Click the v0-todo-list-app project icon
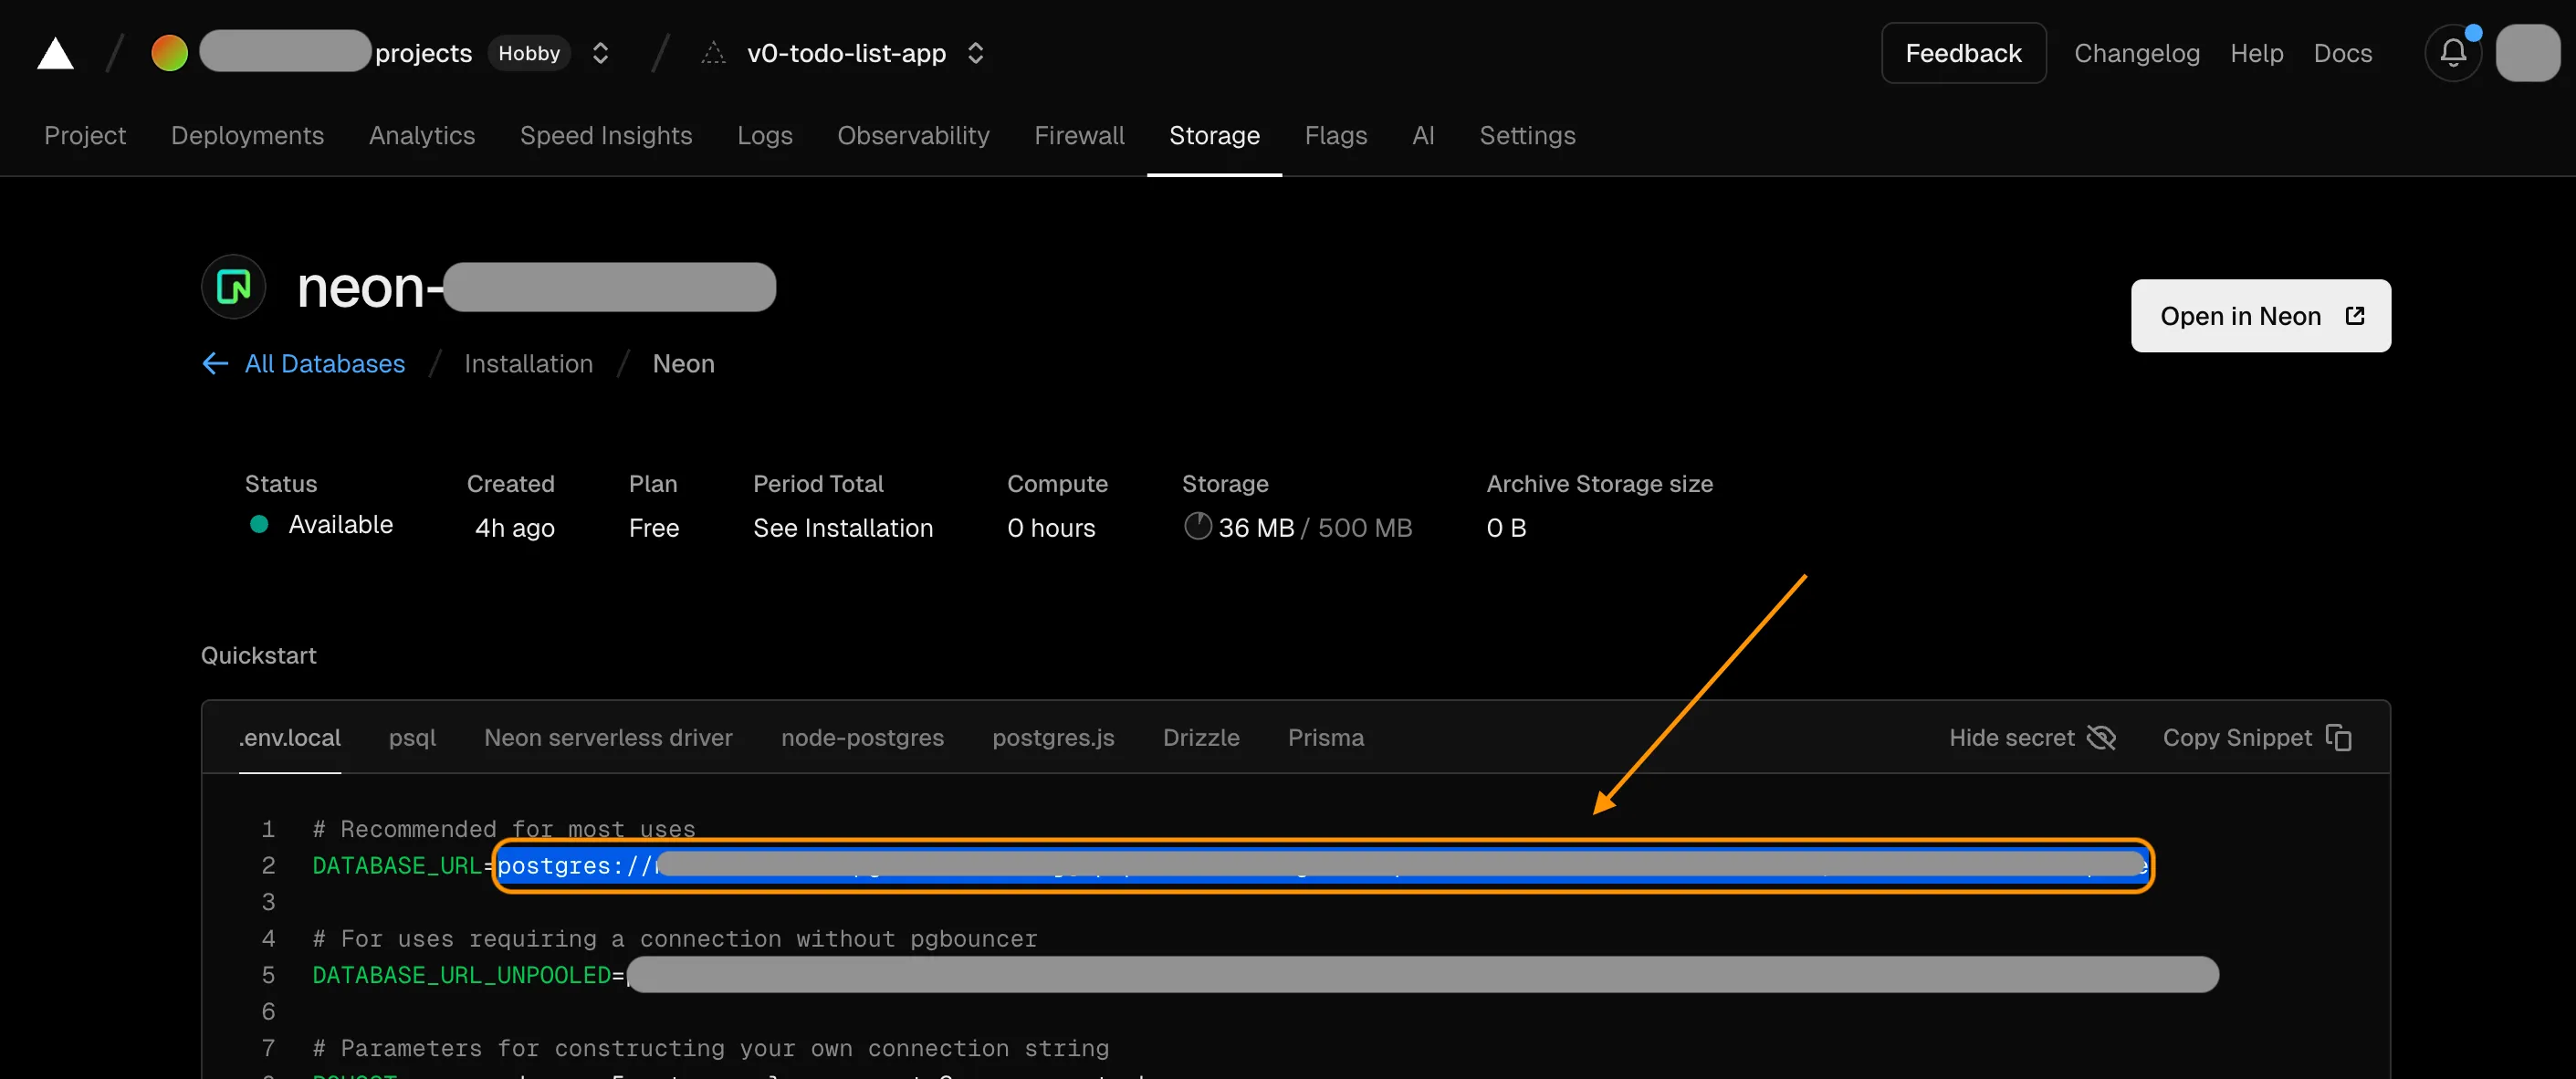Screen dimensions: 2576x1079 coord(713,53)
